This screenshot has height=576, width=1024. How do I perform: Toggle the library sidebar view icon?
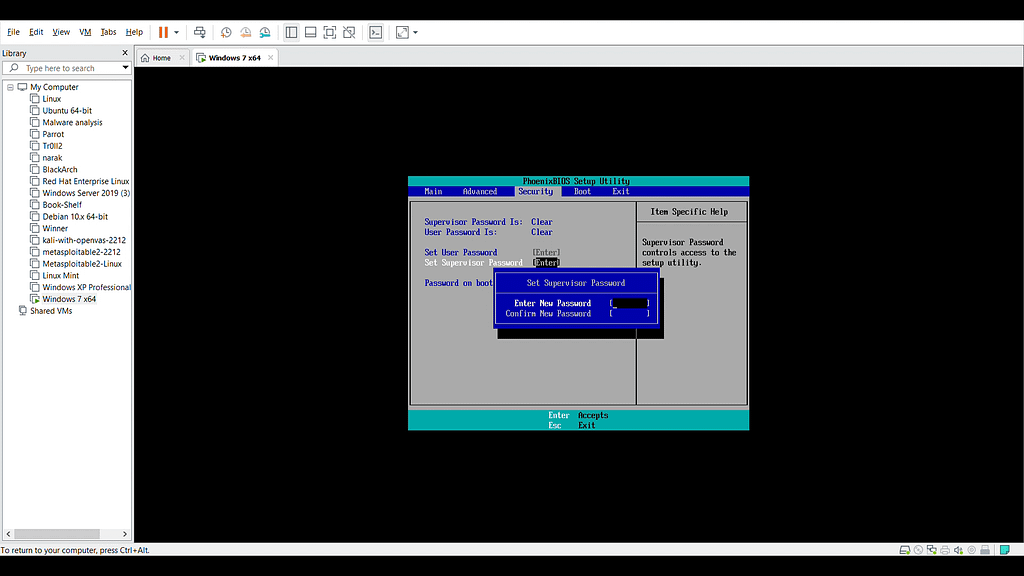click(291, 32)
